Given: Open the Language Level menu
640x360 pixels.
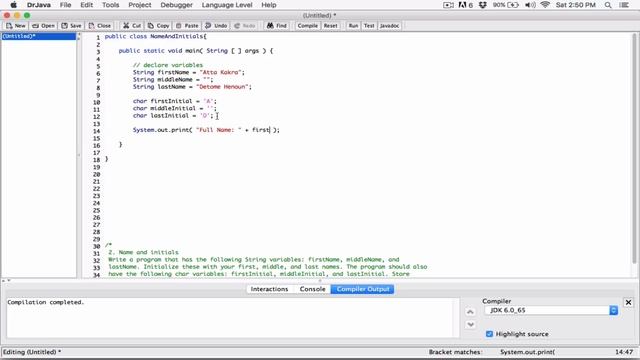Looking at the screenshot, I should point(227,5).
